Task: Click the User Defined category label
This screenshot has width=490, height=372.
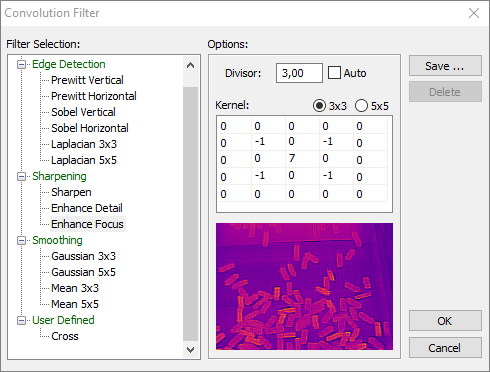Action: click(x=63, y=320)
